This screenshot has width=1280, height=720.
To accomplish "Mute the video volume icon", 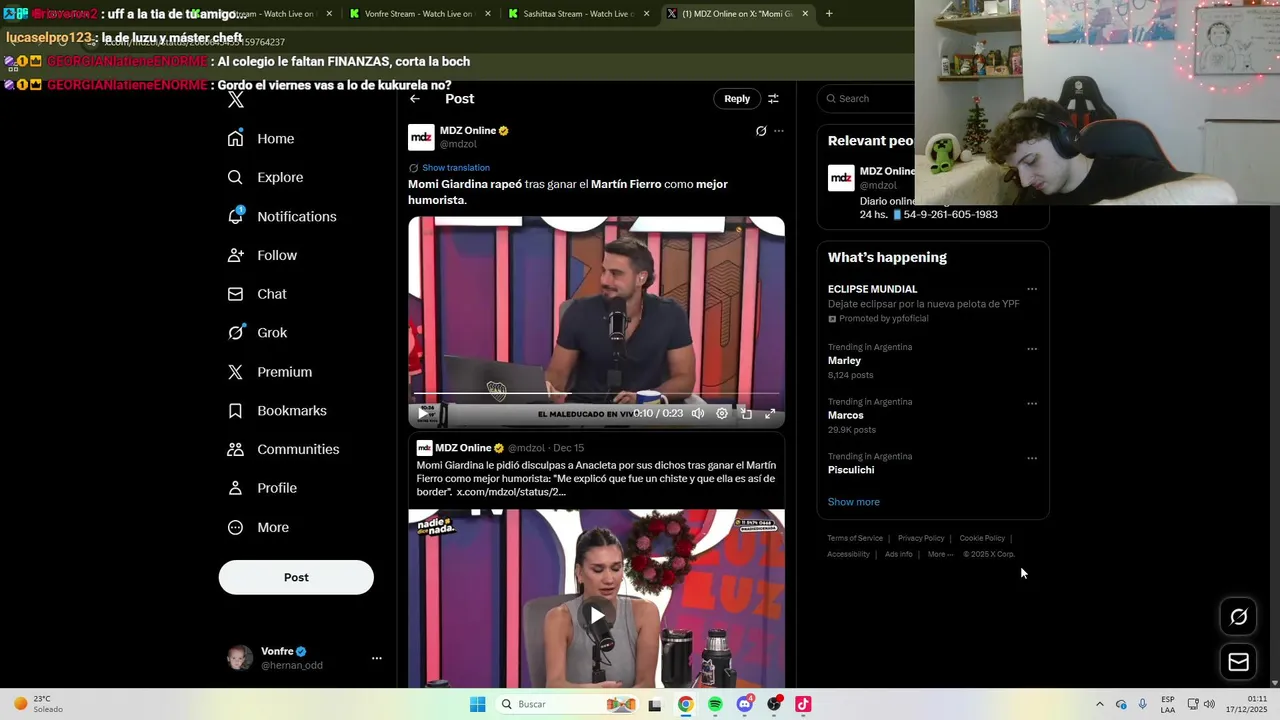I will coord(698,413).
